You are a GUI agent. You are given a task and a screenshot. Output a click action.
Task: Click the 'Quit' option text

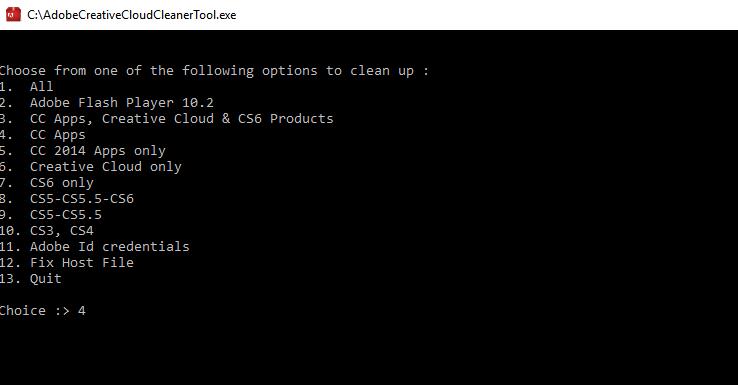(46, 279)
